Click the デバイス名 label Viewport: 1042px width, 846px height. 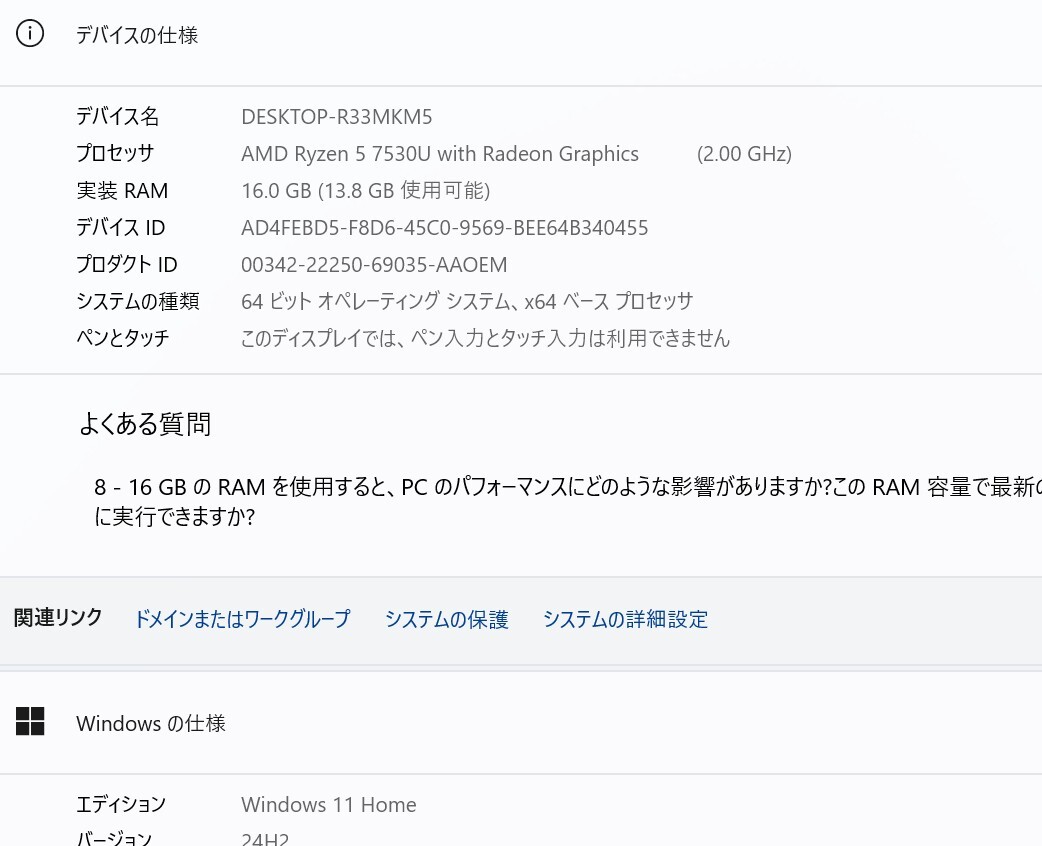[118, 117]
